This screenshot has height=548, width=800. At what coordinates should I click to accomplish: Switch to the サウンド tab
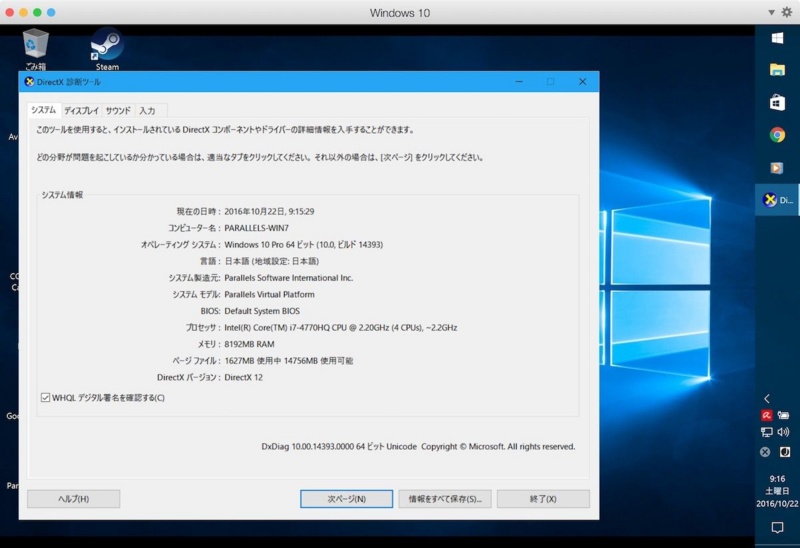click(x=118, y=111)
